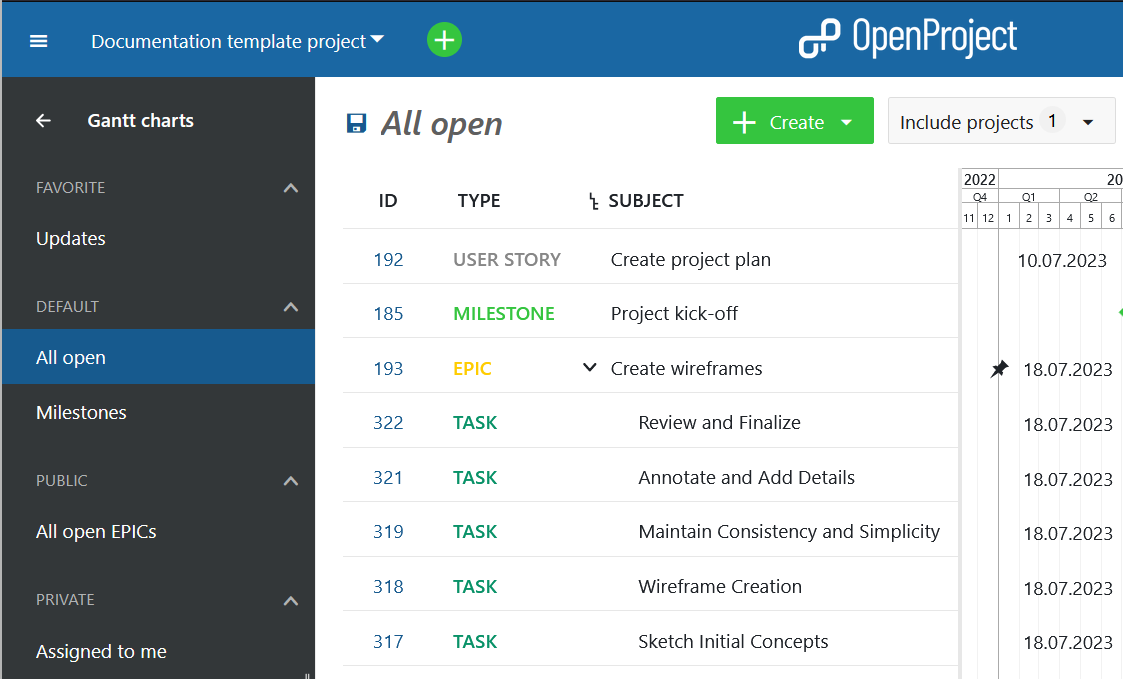The image size is (1123, 679).
Task: Sort by clicking the TYPE column header
Action: (479, 201)
